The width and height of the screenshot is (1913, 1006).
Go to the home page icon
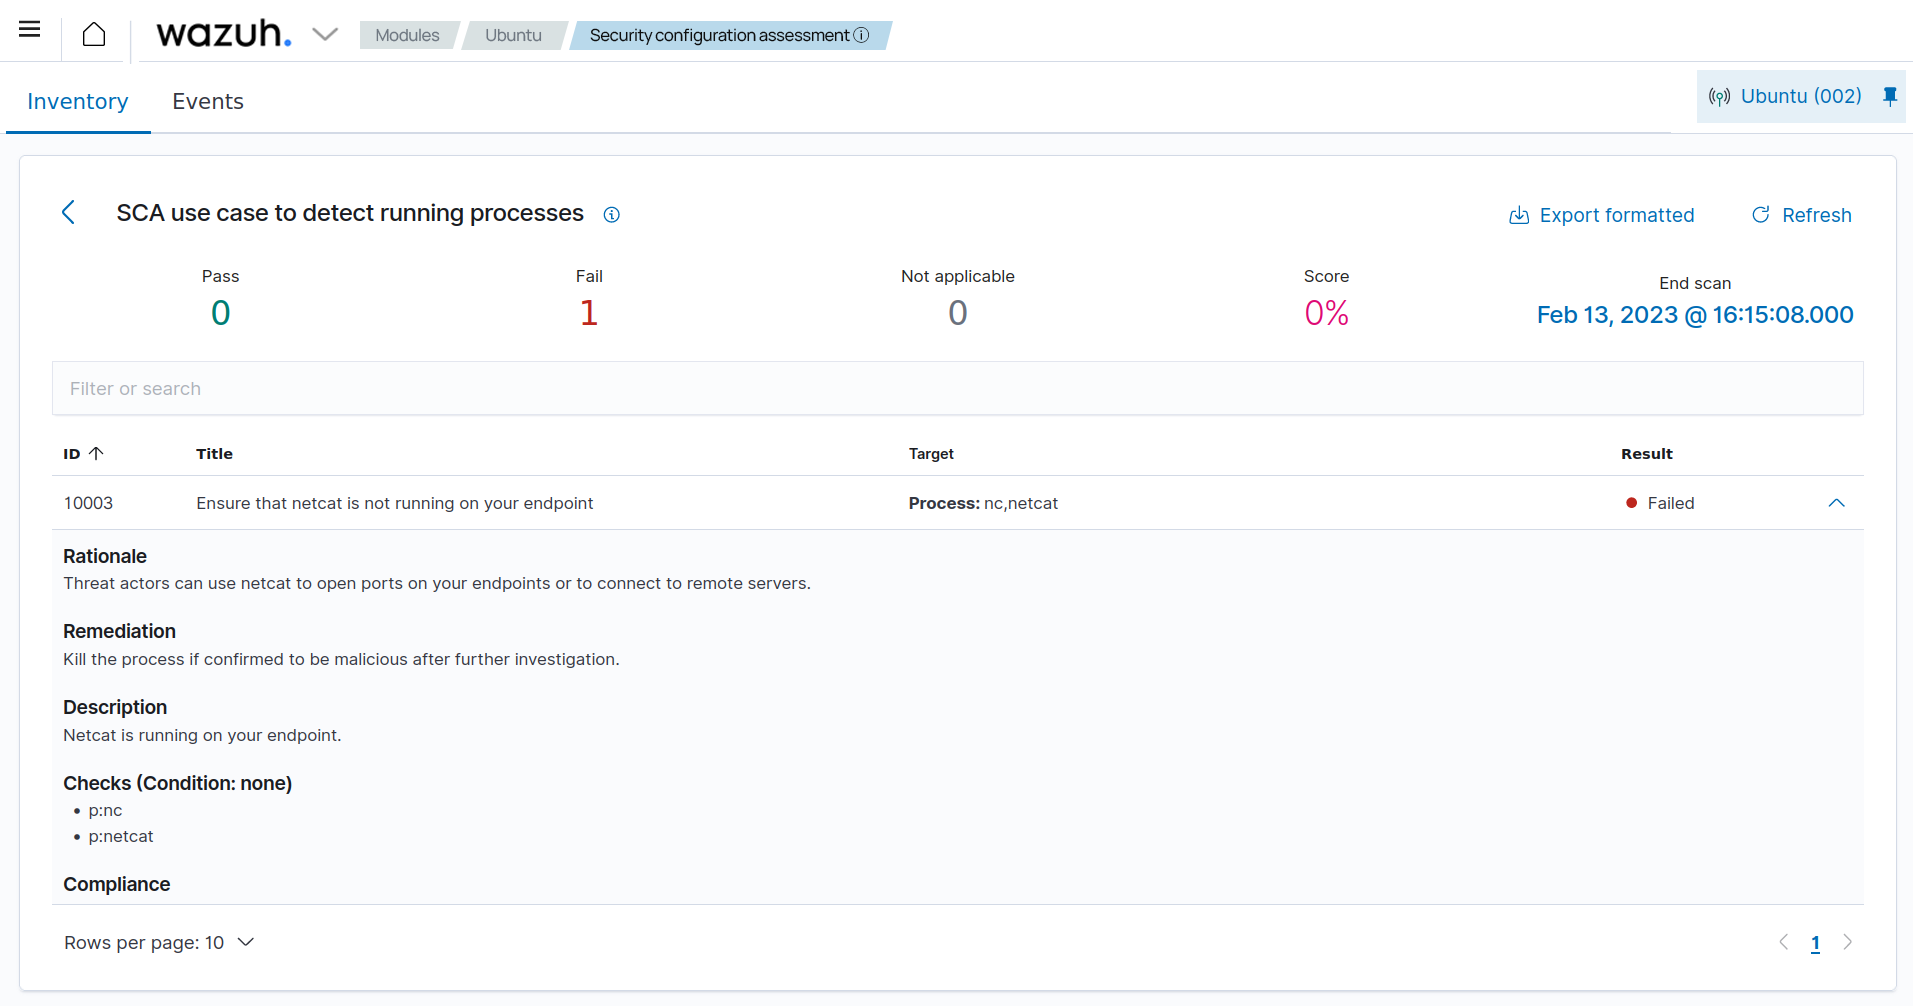94,35
